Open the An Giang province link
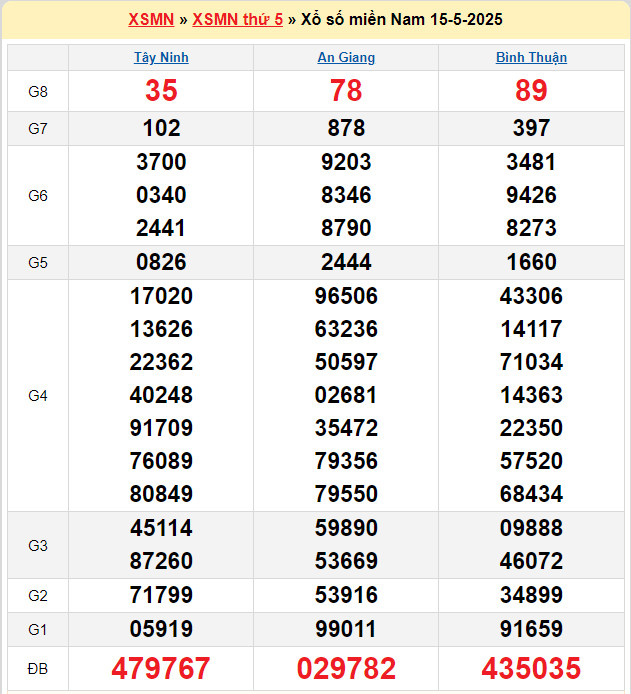Viewport: 631px width, 694px height. [x=346, y=58]
